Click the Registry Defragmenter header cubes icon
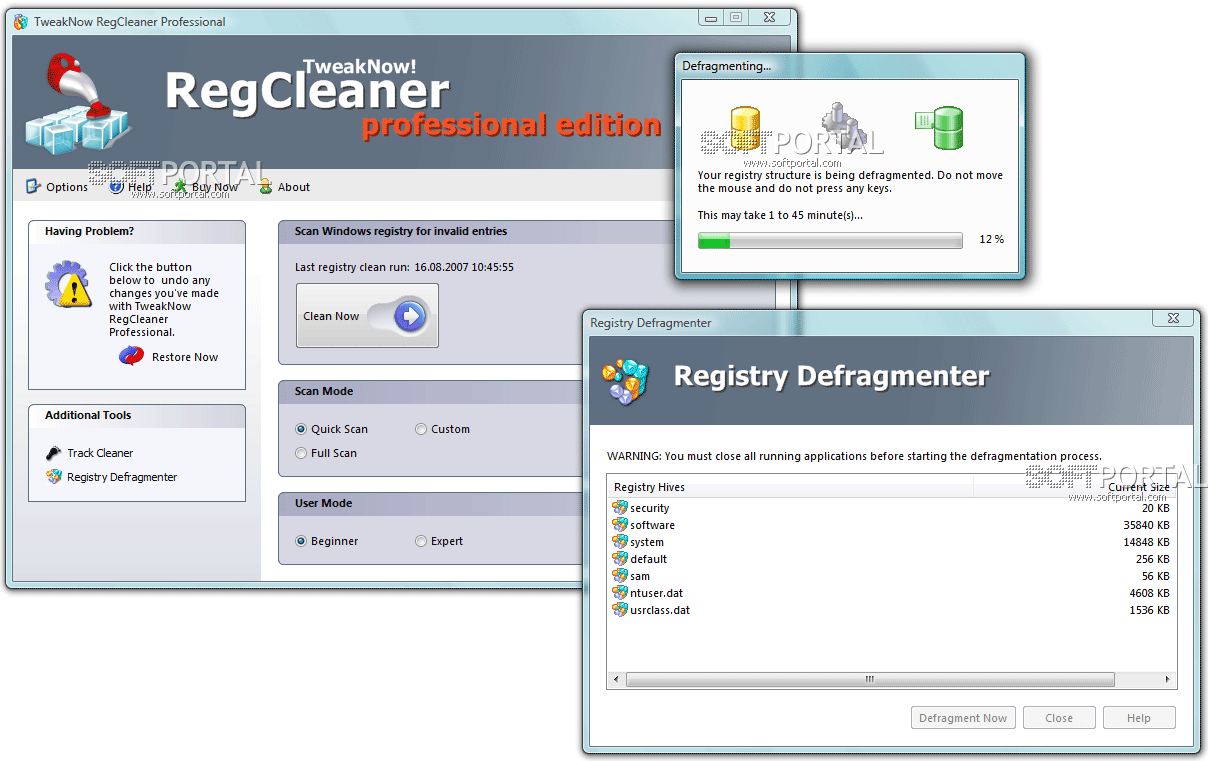Image resolution: width=1208 pixels, height=761 pixels. coord(626,381)
